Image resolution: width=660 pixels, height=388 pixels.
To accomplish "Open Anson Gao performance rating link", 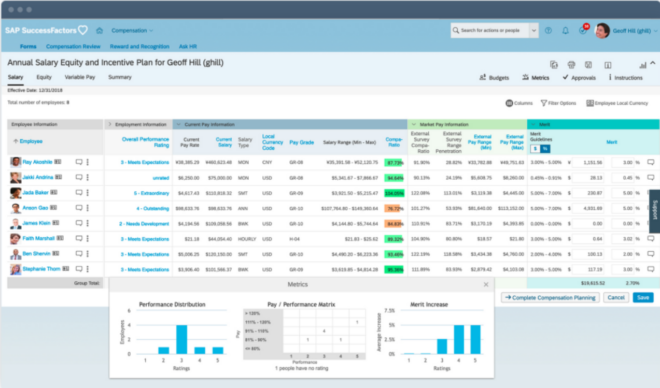I will click(x=152, y=208).
